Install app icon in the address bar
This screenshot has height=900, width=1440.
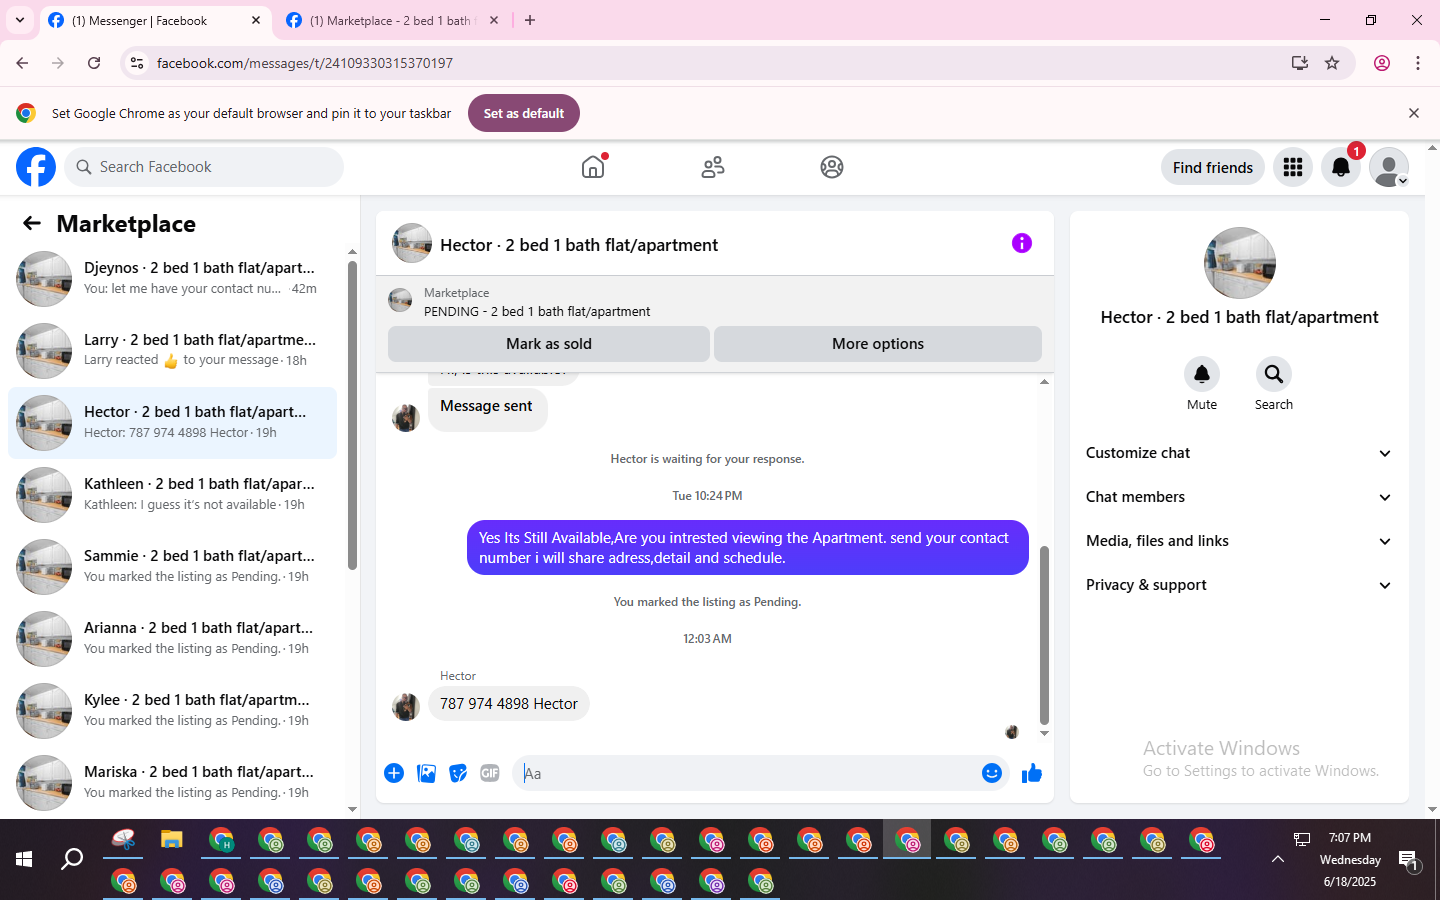(x=1300, y=63)
